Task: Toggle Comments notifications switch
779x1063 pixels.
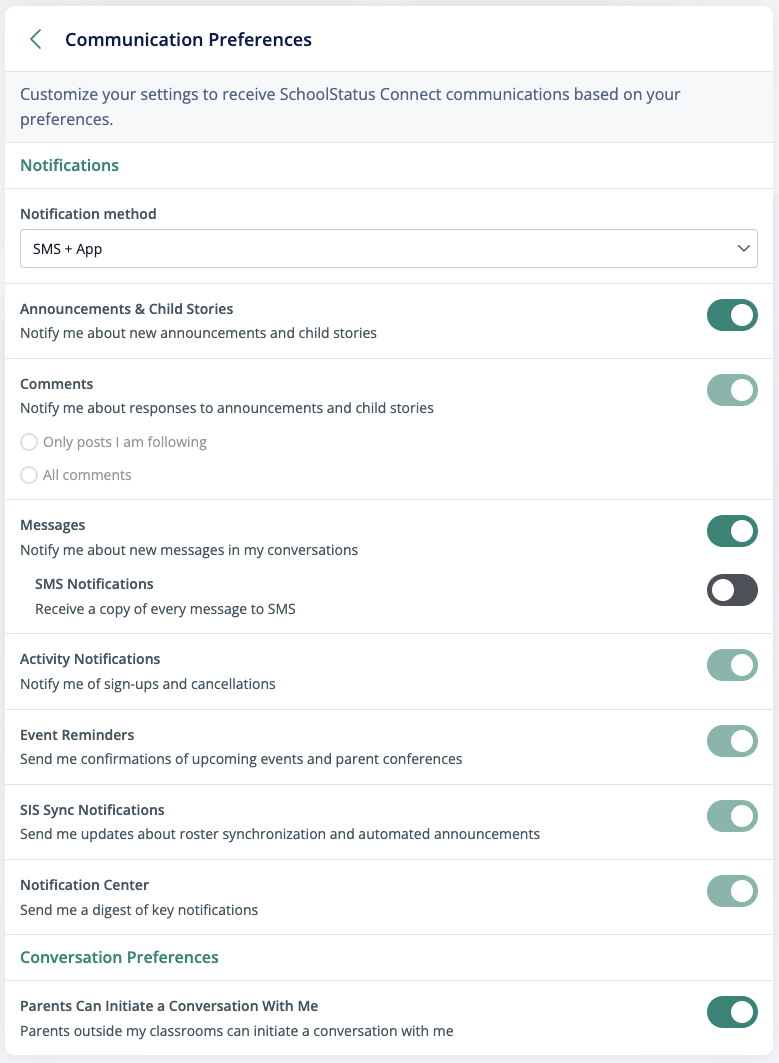Action: [732, 390]
